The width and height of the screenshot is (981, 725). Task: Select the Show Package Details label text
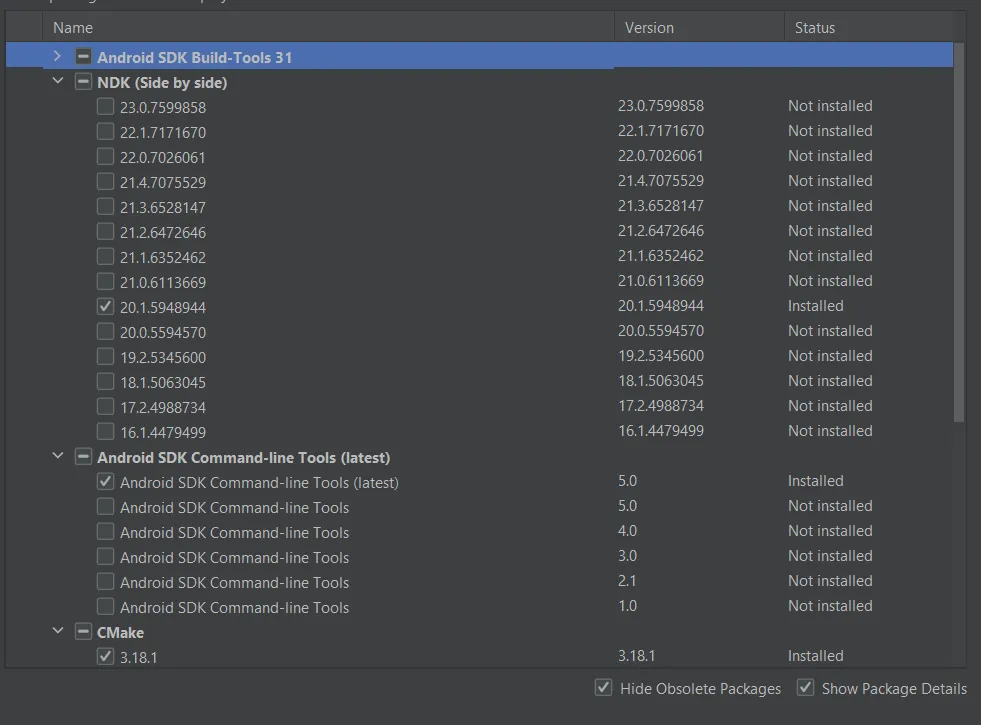(x=894, y=689)
